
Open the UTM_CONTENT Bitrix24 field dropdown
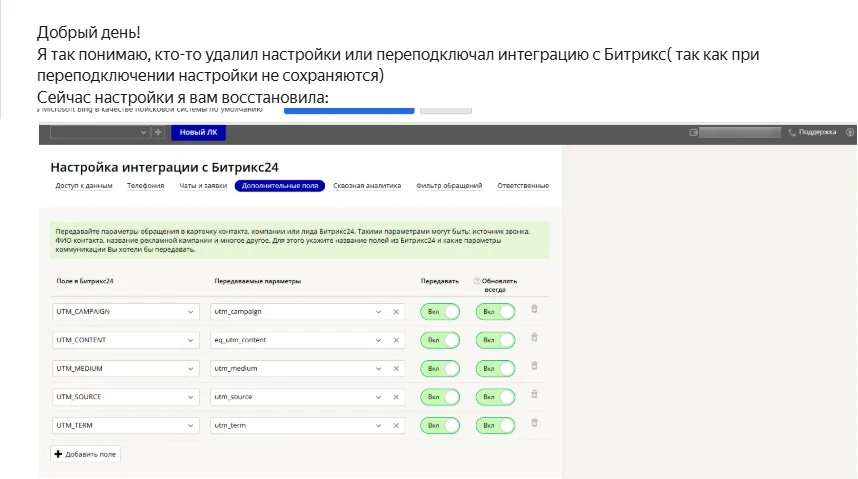pyautogui.click(x=126, y=341)
